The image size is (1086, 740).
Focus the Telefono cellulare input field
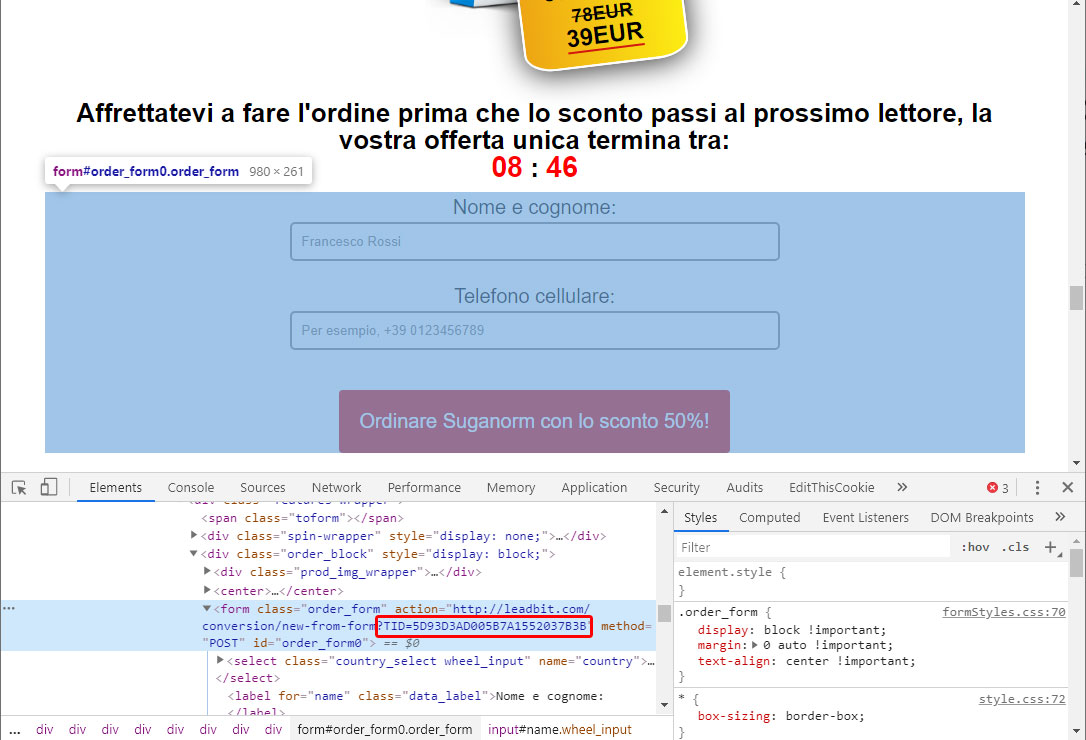point(535,331)
